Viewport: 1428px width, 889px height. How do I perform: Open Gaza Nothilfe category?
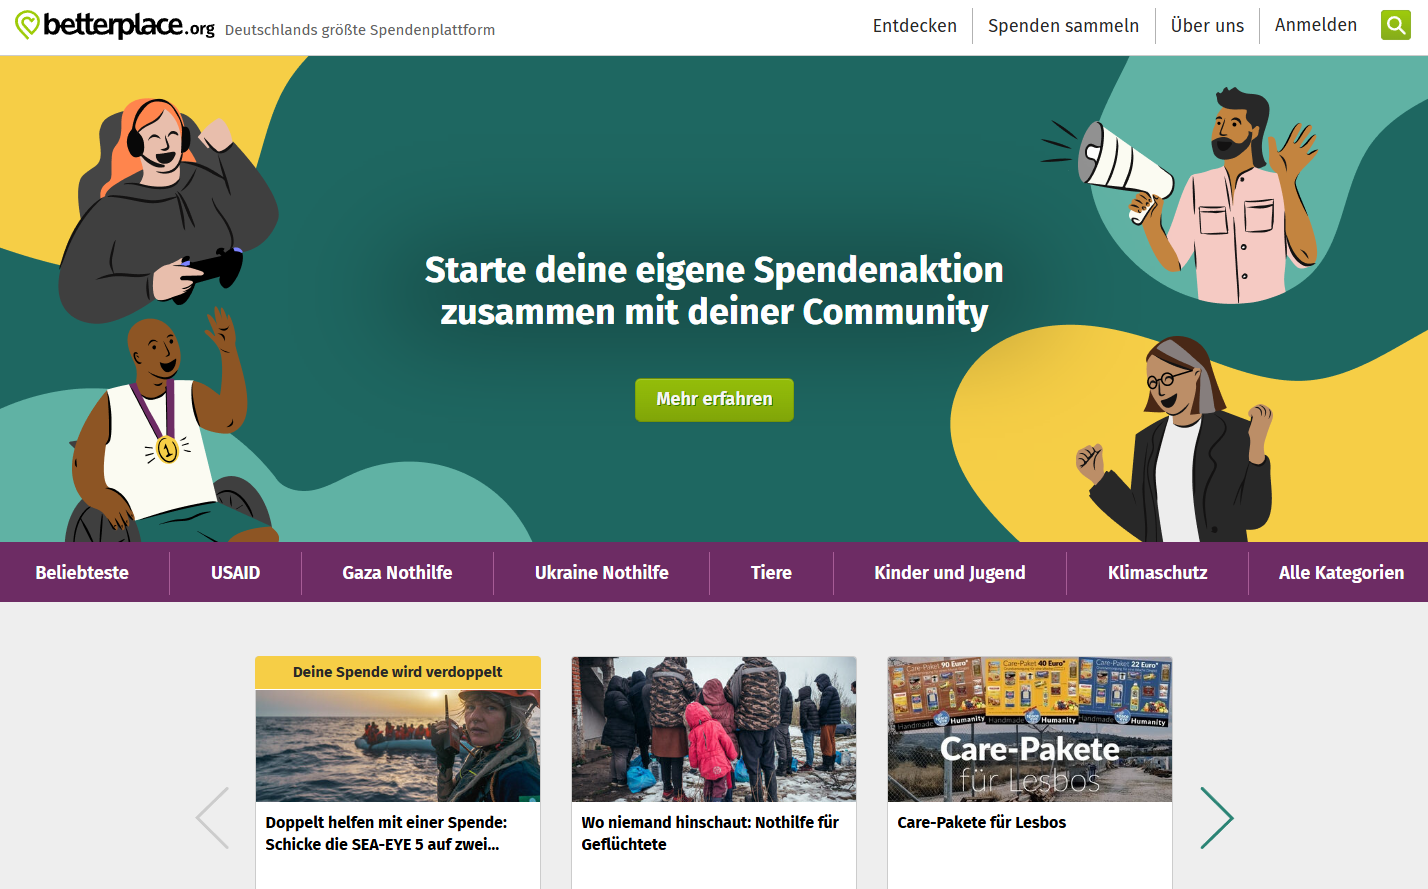point(397,573)
